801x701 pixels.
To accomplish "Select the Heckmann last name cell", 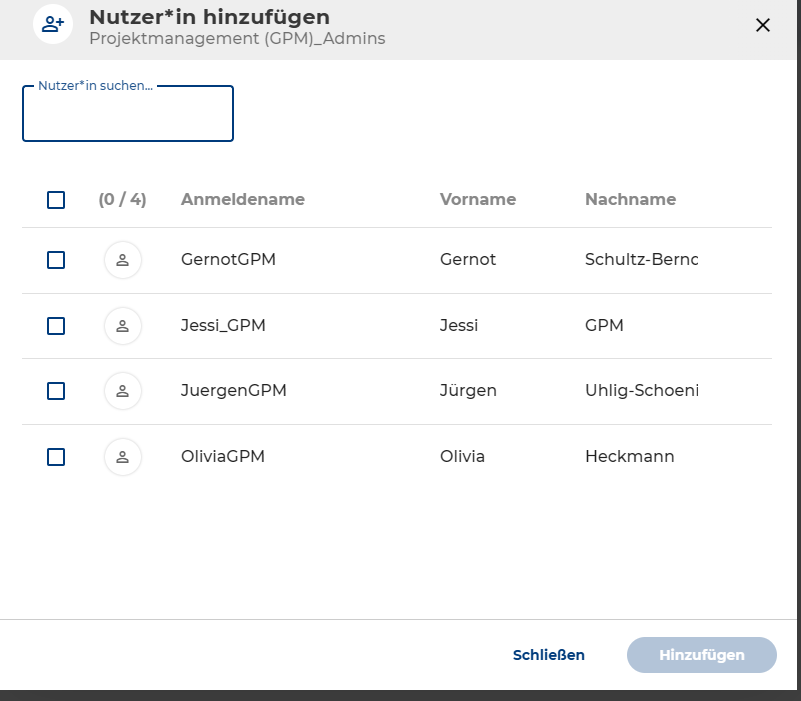I will point(629,457).
